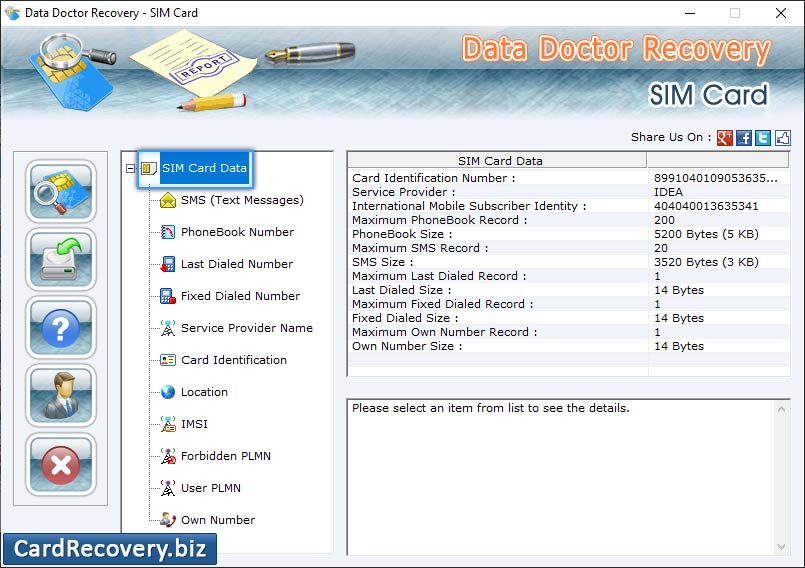Viewport: 805px width, 568px height.
Task: Close the Data Doctor Recovery window
Action: 781,13
